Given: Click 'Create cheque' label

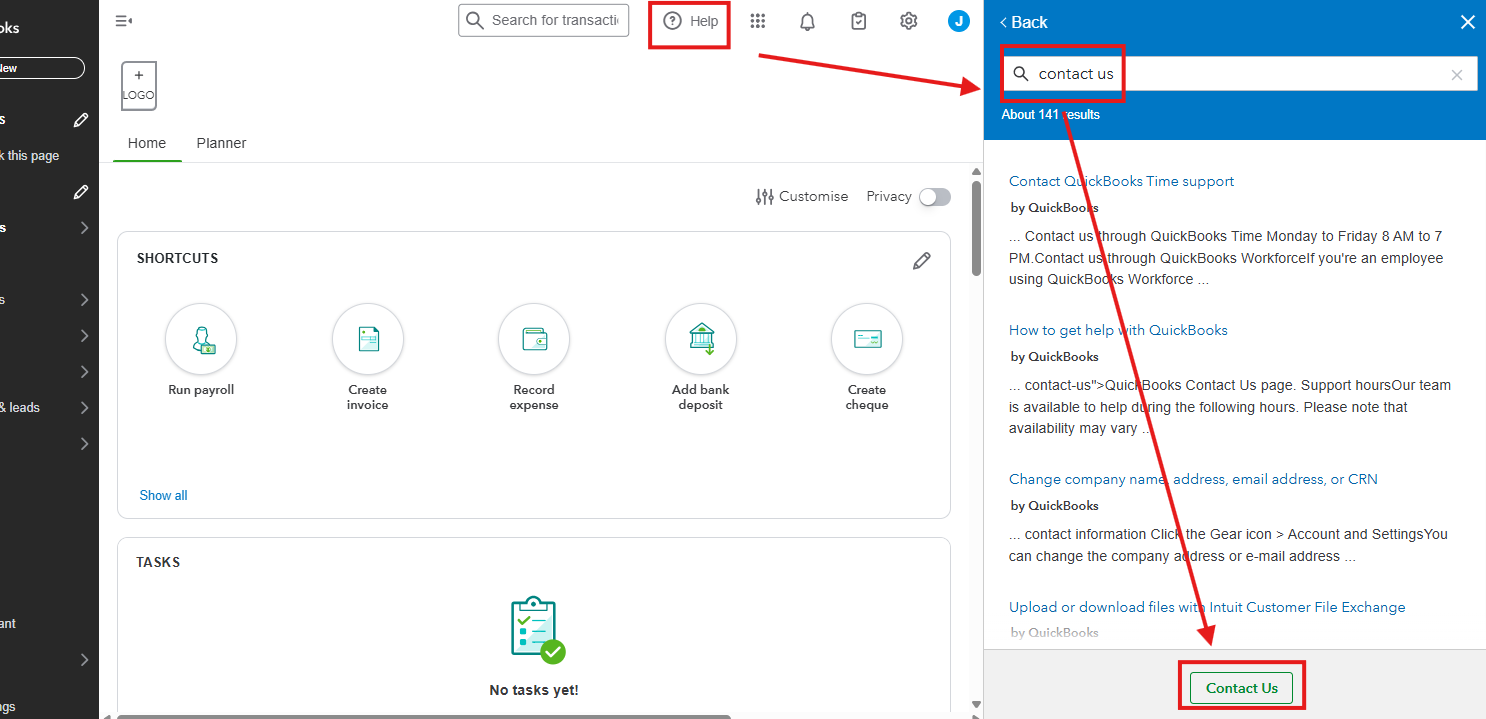Looking at the screenshot, I should [x=867, y=397].
